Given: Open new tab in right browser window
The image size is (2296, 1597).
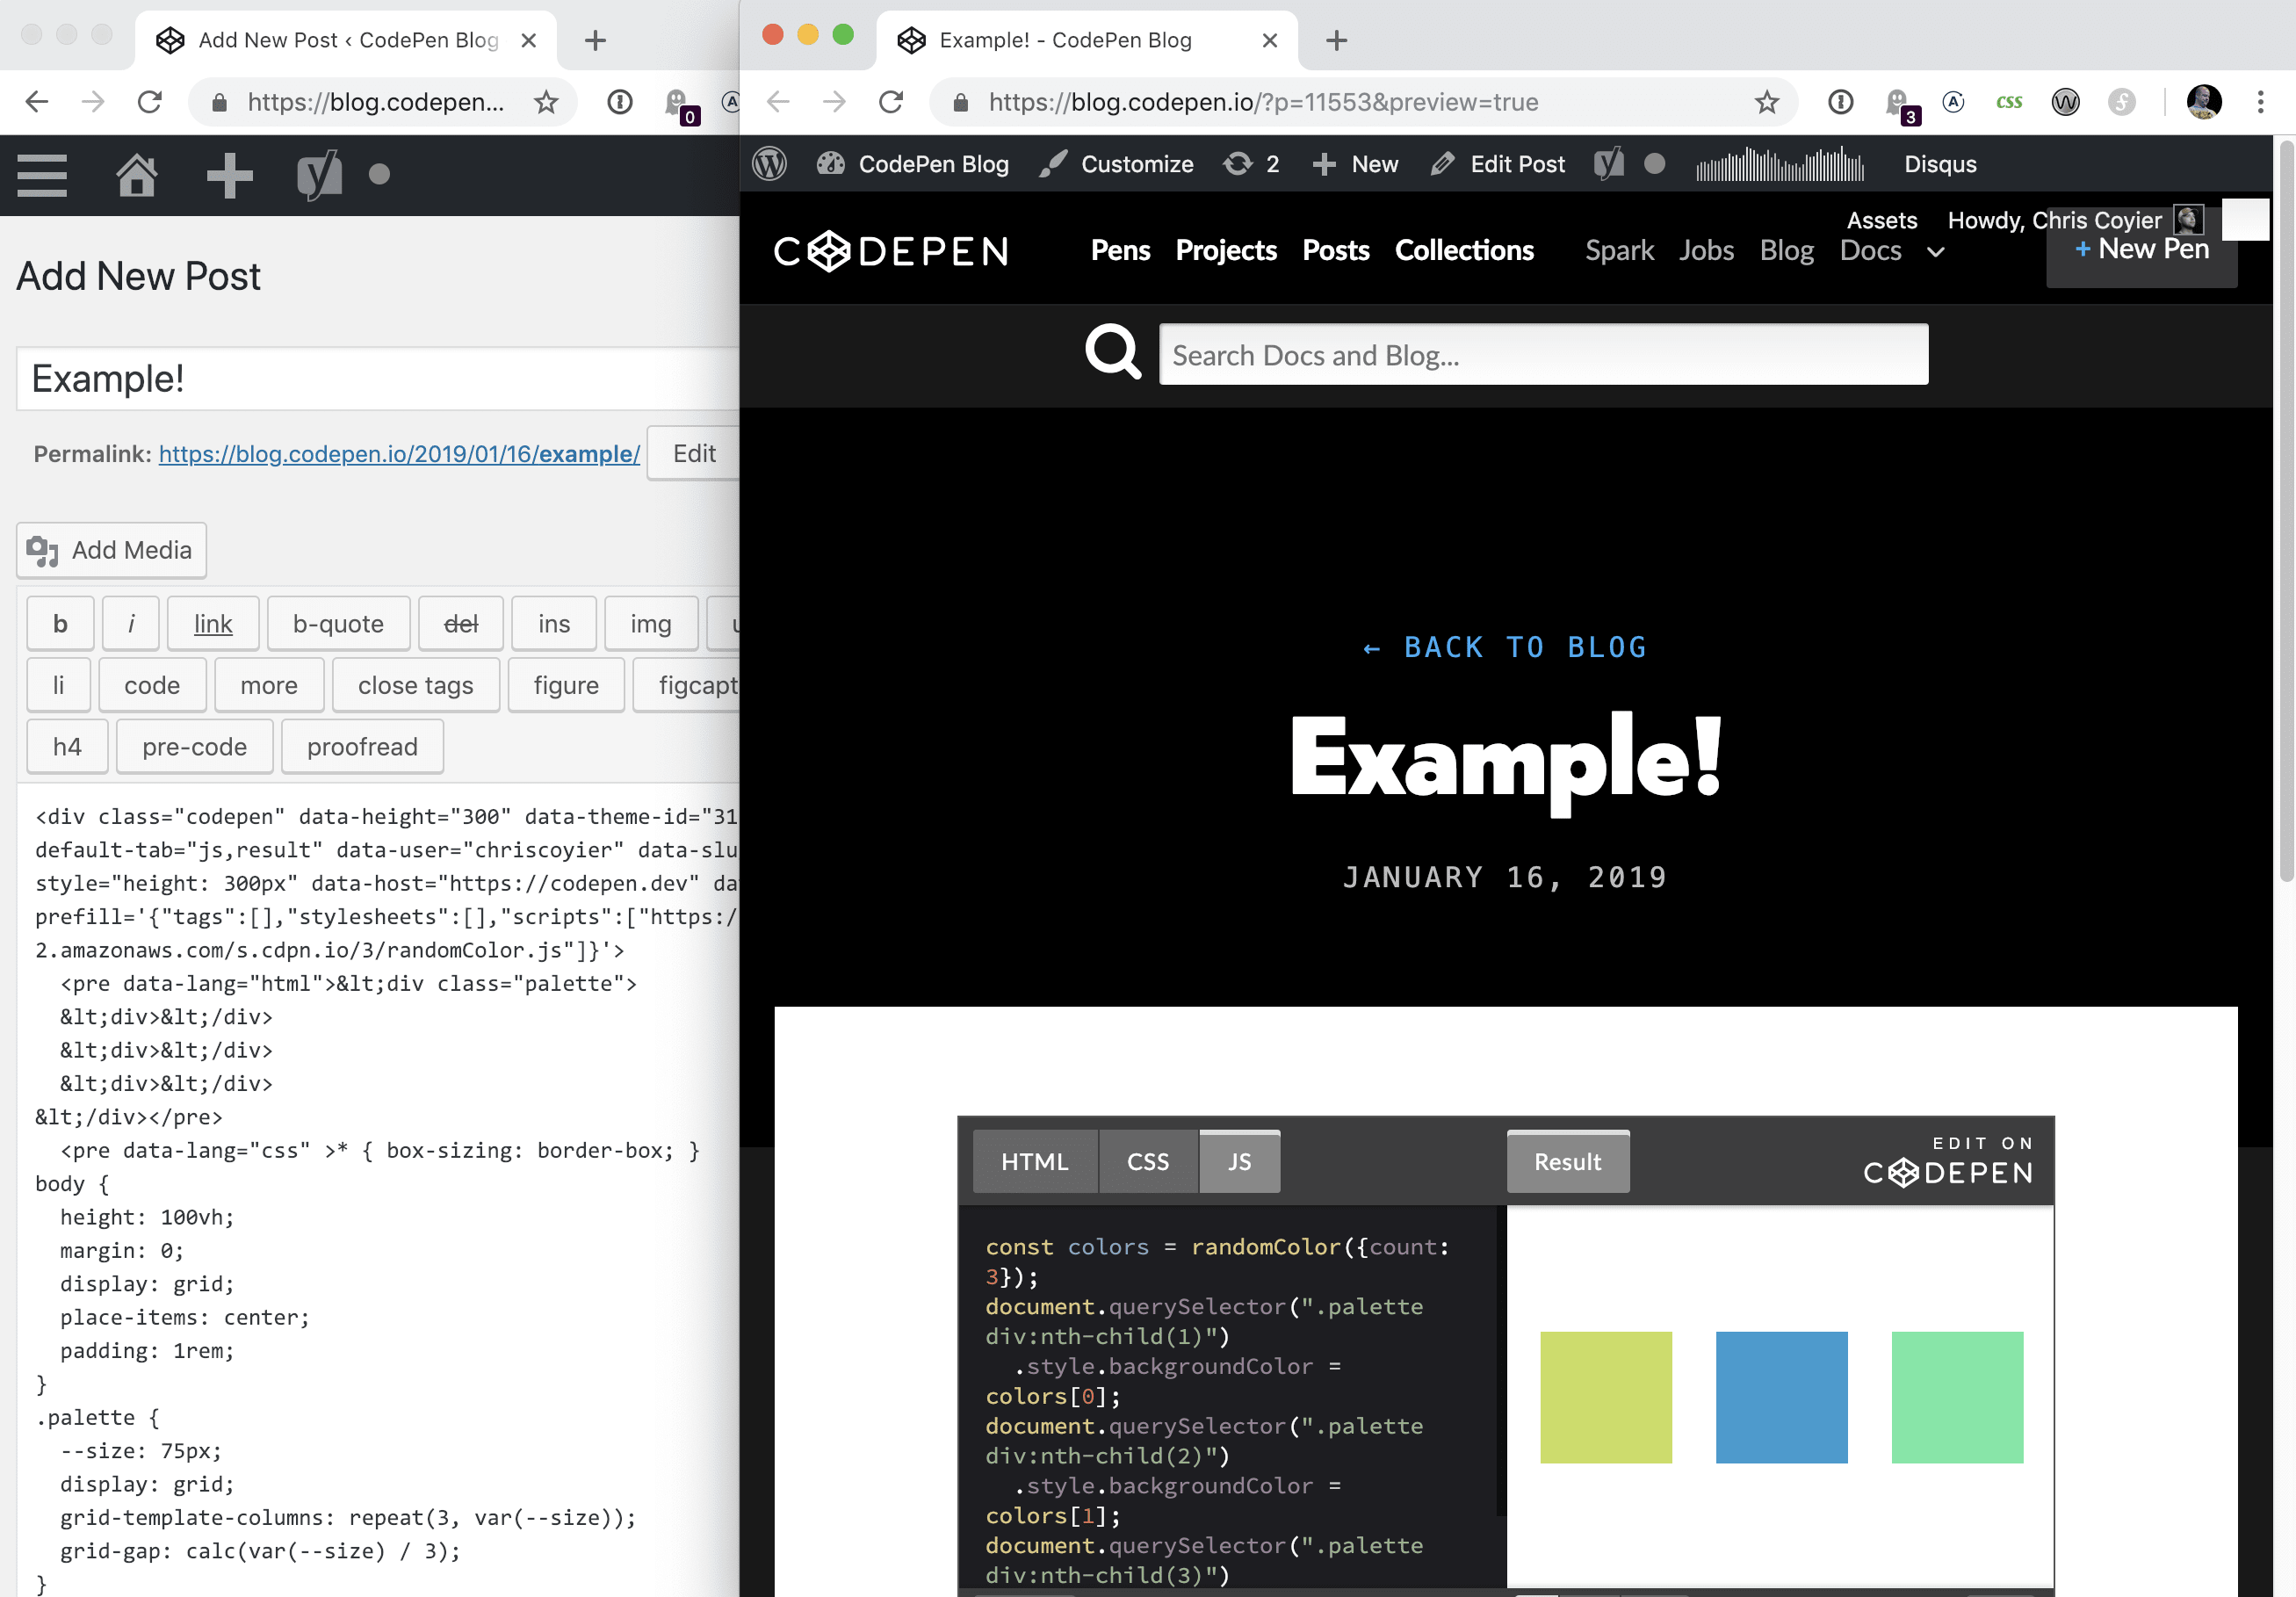Looking at the screenshot, I should [x=1336, y=40].
